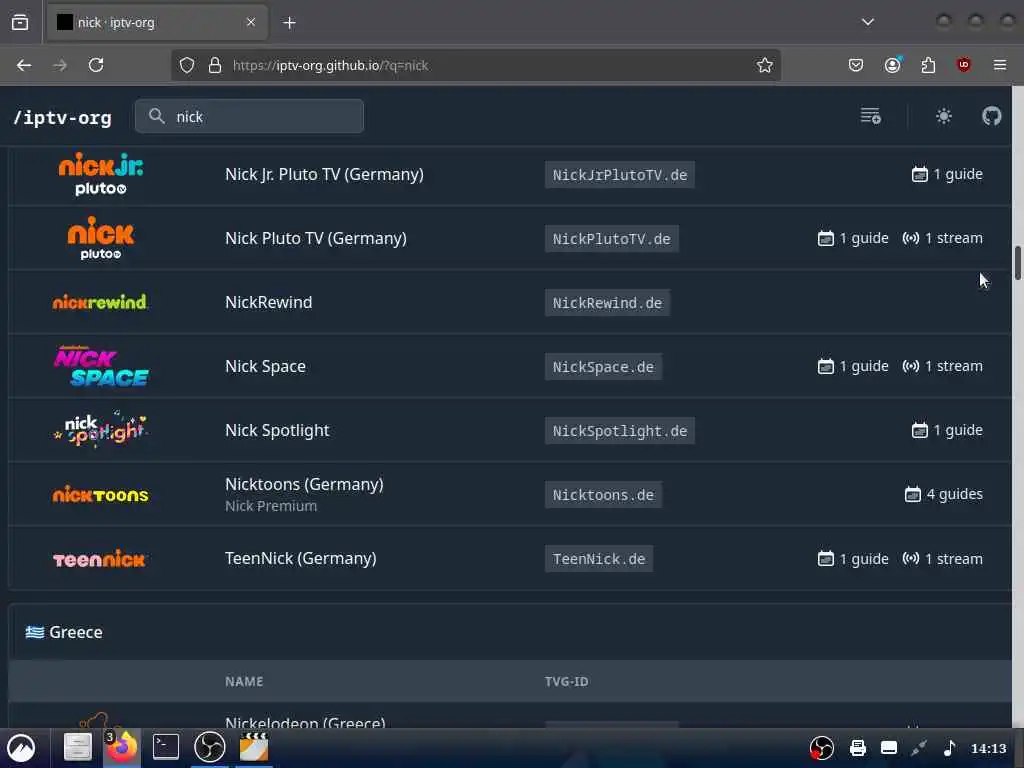
Task: Open the Pocket save icon
Action: point(856,65)
